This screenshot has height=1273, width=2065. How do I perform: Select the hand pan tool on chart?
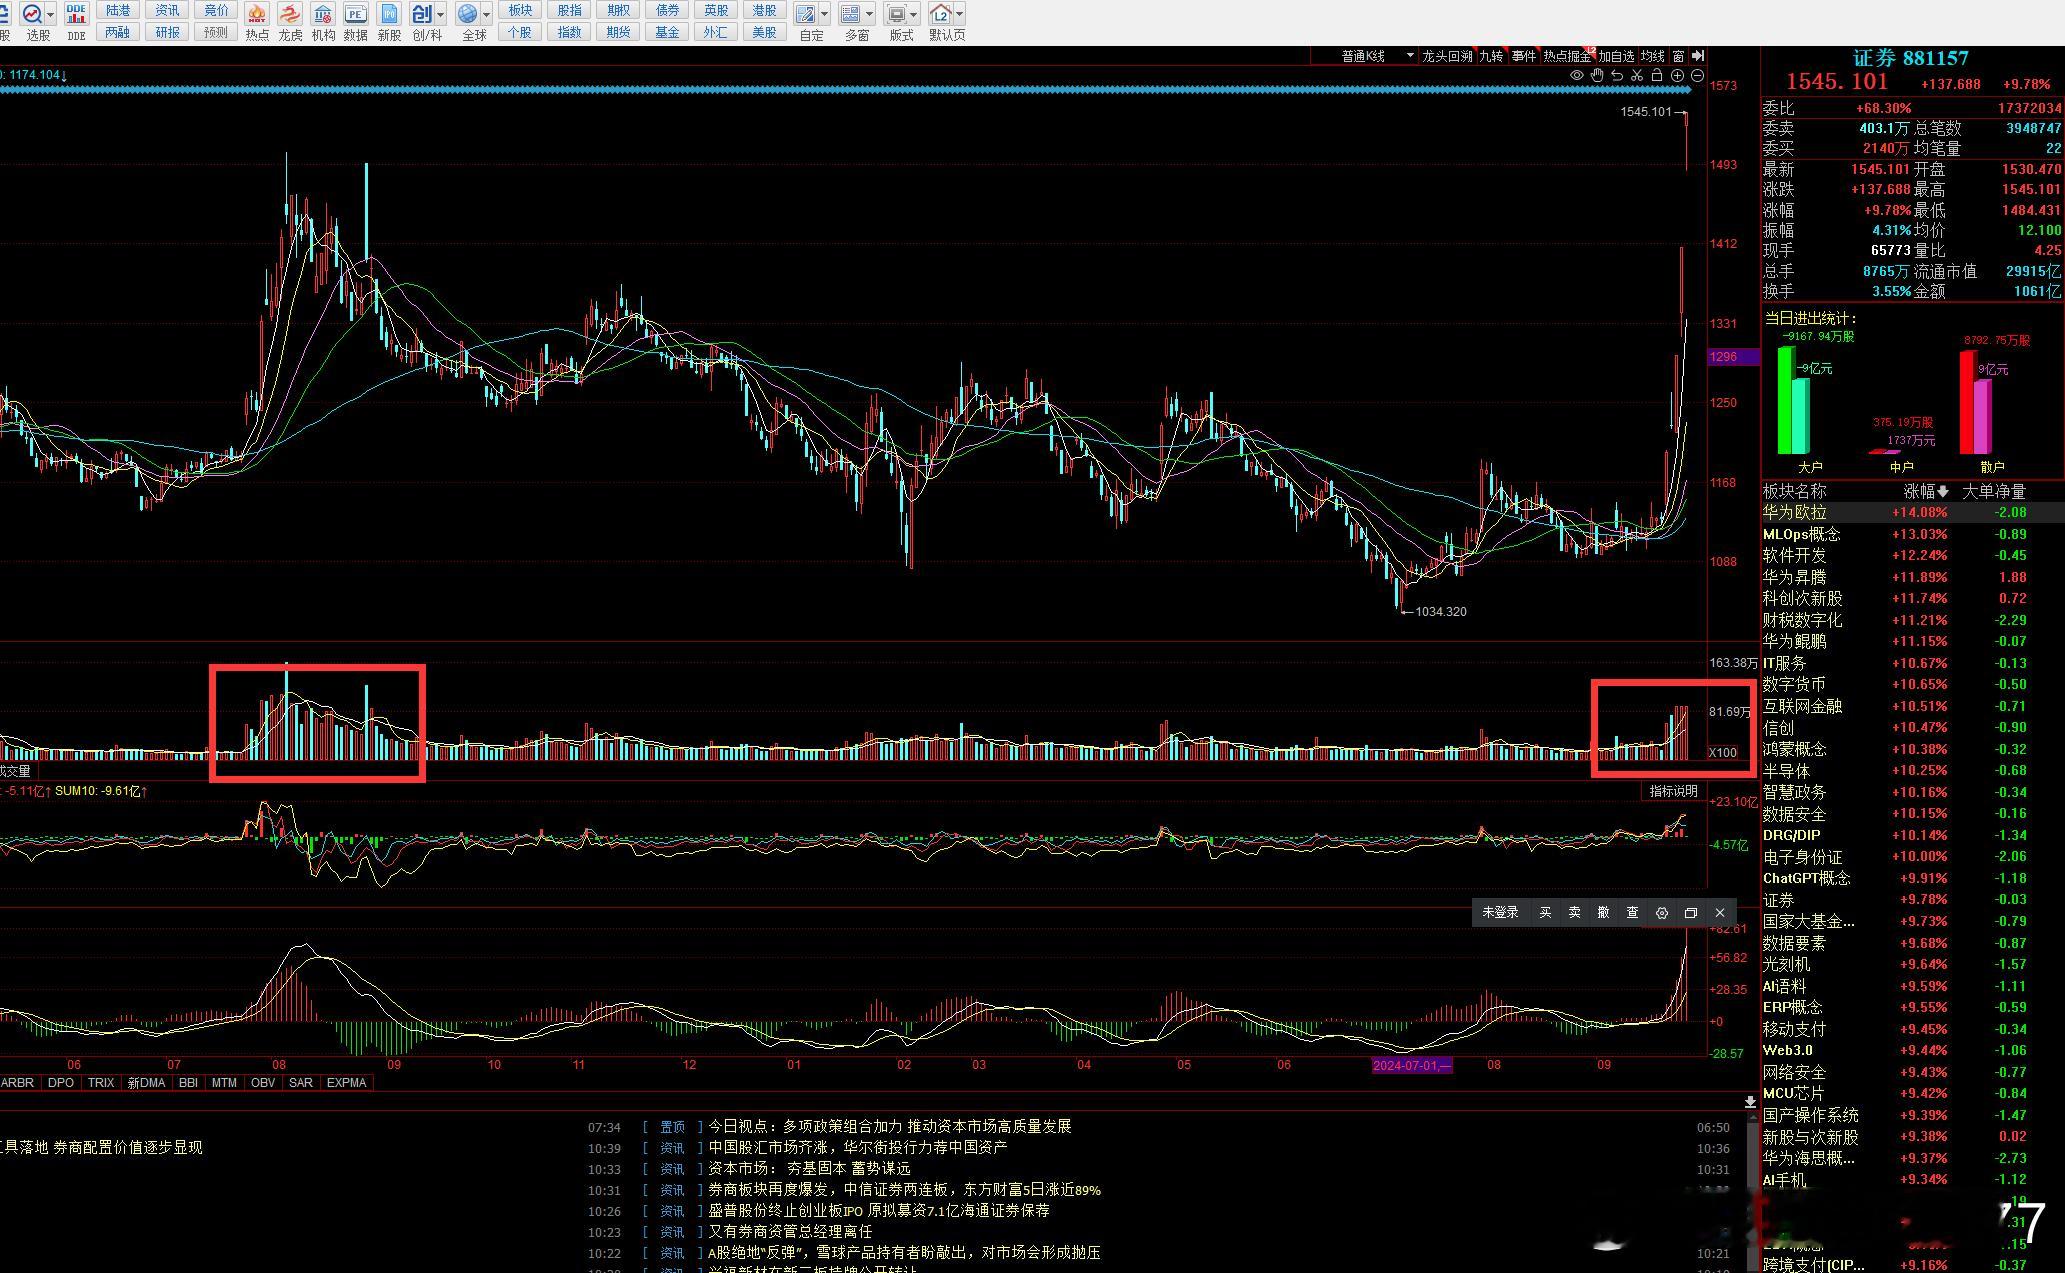[1597, 75]
